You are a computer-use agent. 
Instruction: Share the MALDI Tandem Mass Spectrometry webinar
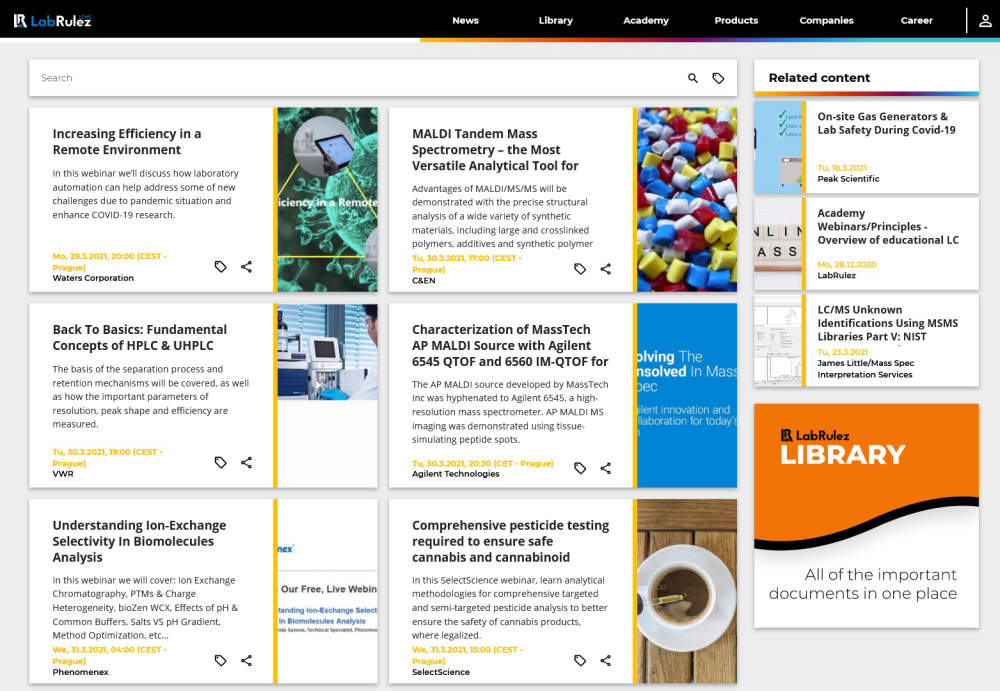(x=605, y=269)
